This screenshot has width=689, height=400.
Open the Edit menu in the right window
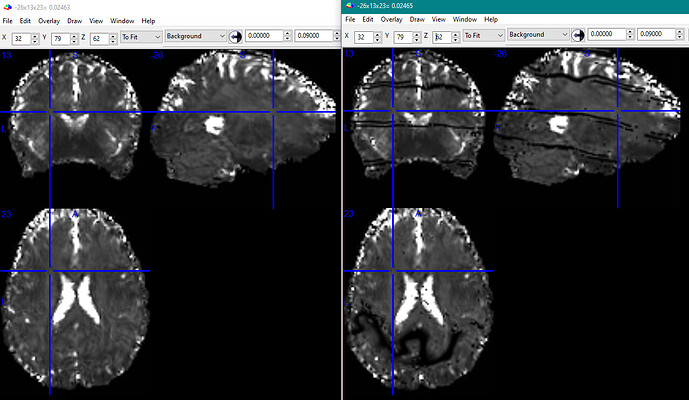[368, 19]
